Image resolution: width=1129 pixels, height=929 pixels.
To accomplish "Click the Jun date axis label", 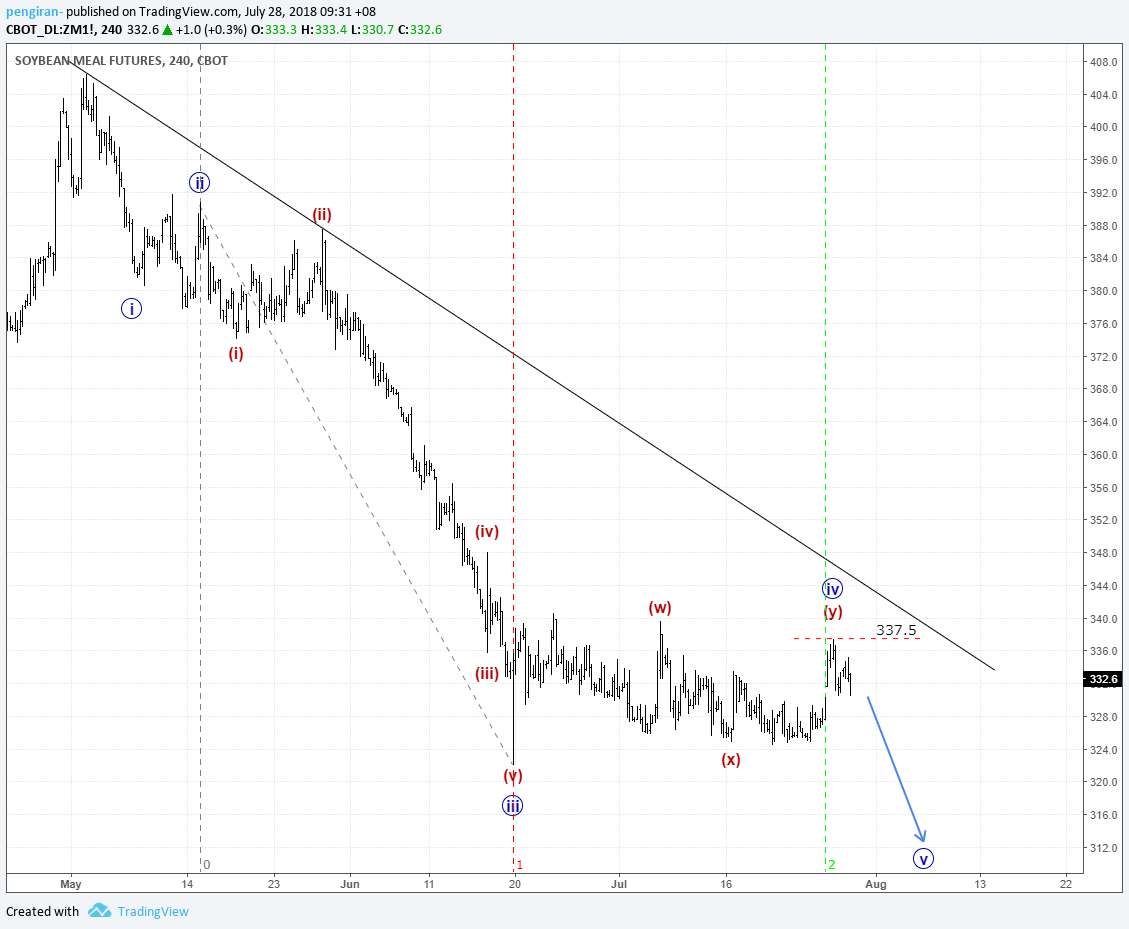I will (x=350, y=884).
